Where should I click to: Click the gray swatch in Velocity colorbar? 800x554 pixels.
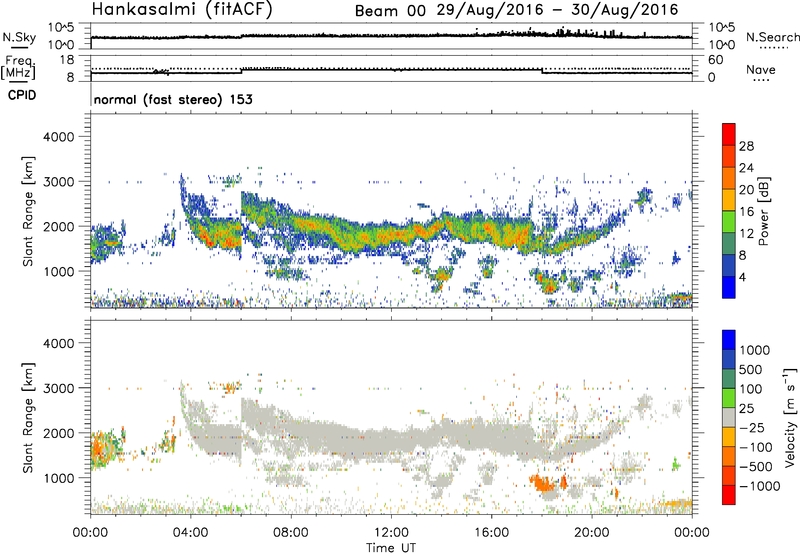729,418
